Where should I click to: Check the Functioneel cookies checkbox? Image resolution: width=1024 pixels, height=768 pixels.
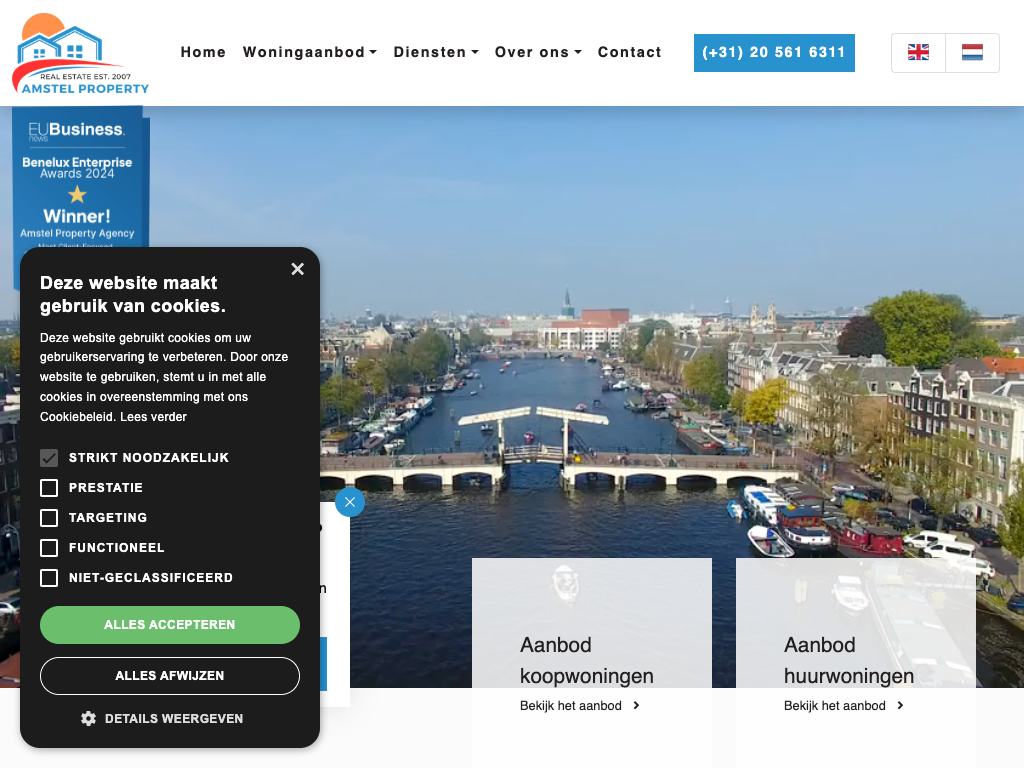[49, 548]
